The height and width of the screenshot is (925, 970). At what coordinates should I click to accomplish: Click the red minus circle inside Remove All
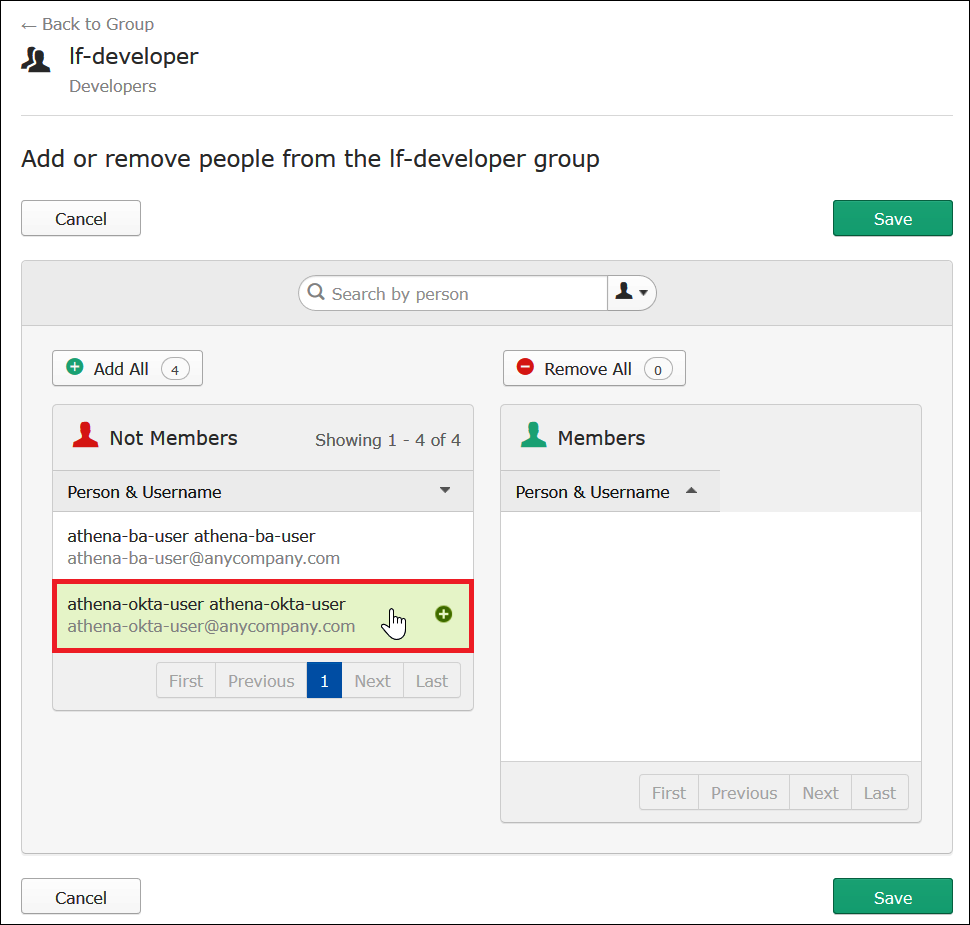coord(525,367)
